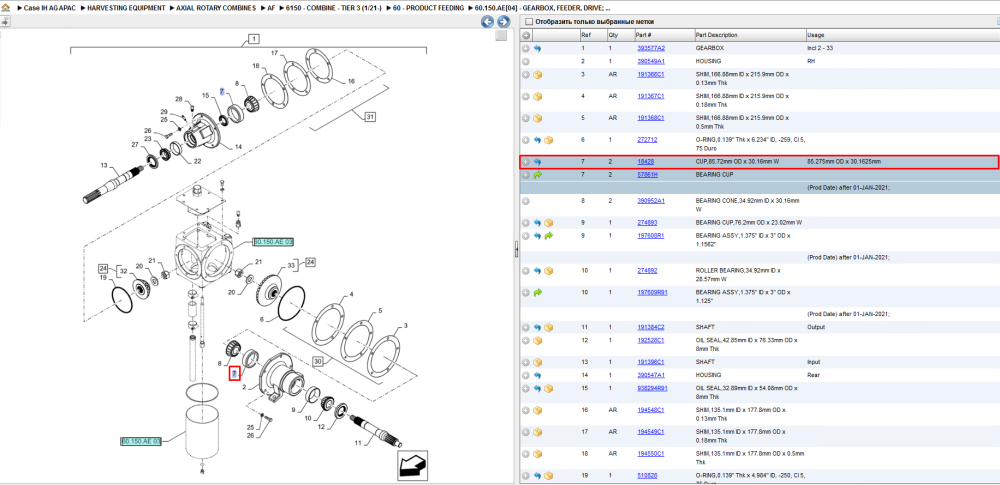This screenshot has height=485, width=1000.
Task: Open part number link 390952A1
Action: pyautogui.click(x=651, y=200)
